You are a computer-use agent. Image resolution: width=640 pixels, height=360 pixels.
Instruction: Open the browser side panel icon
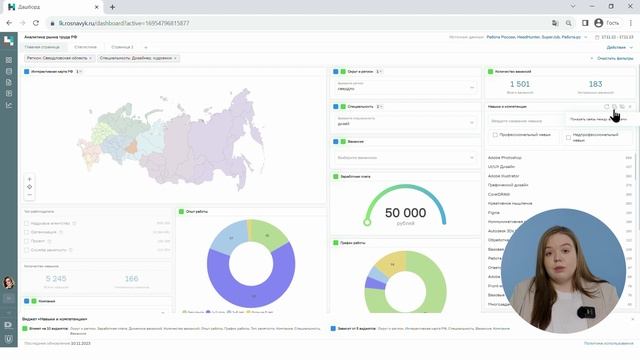pyautogui.click(x=585, y=23)
